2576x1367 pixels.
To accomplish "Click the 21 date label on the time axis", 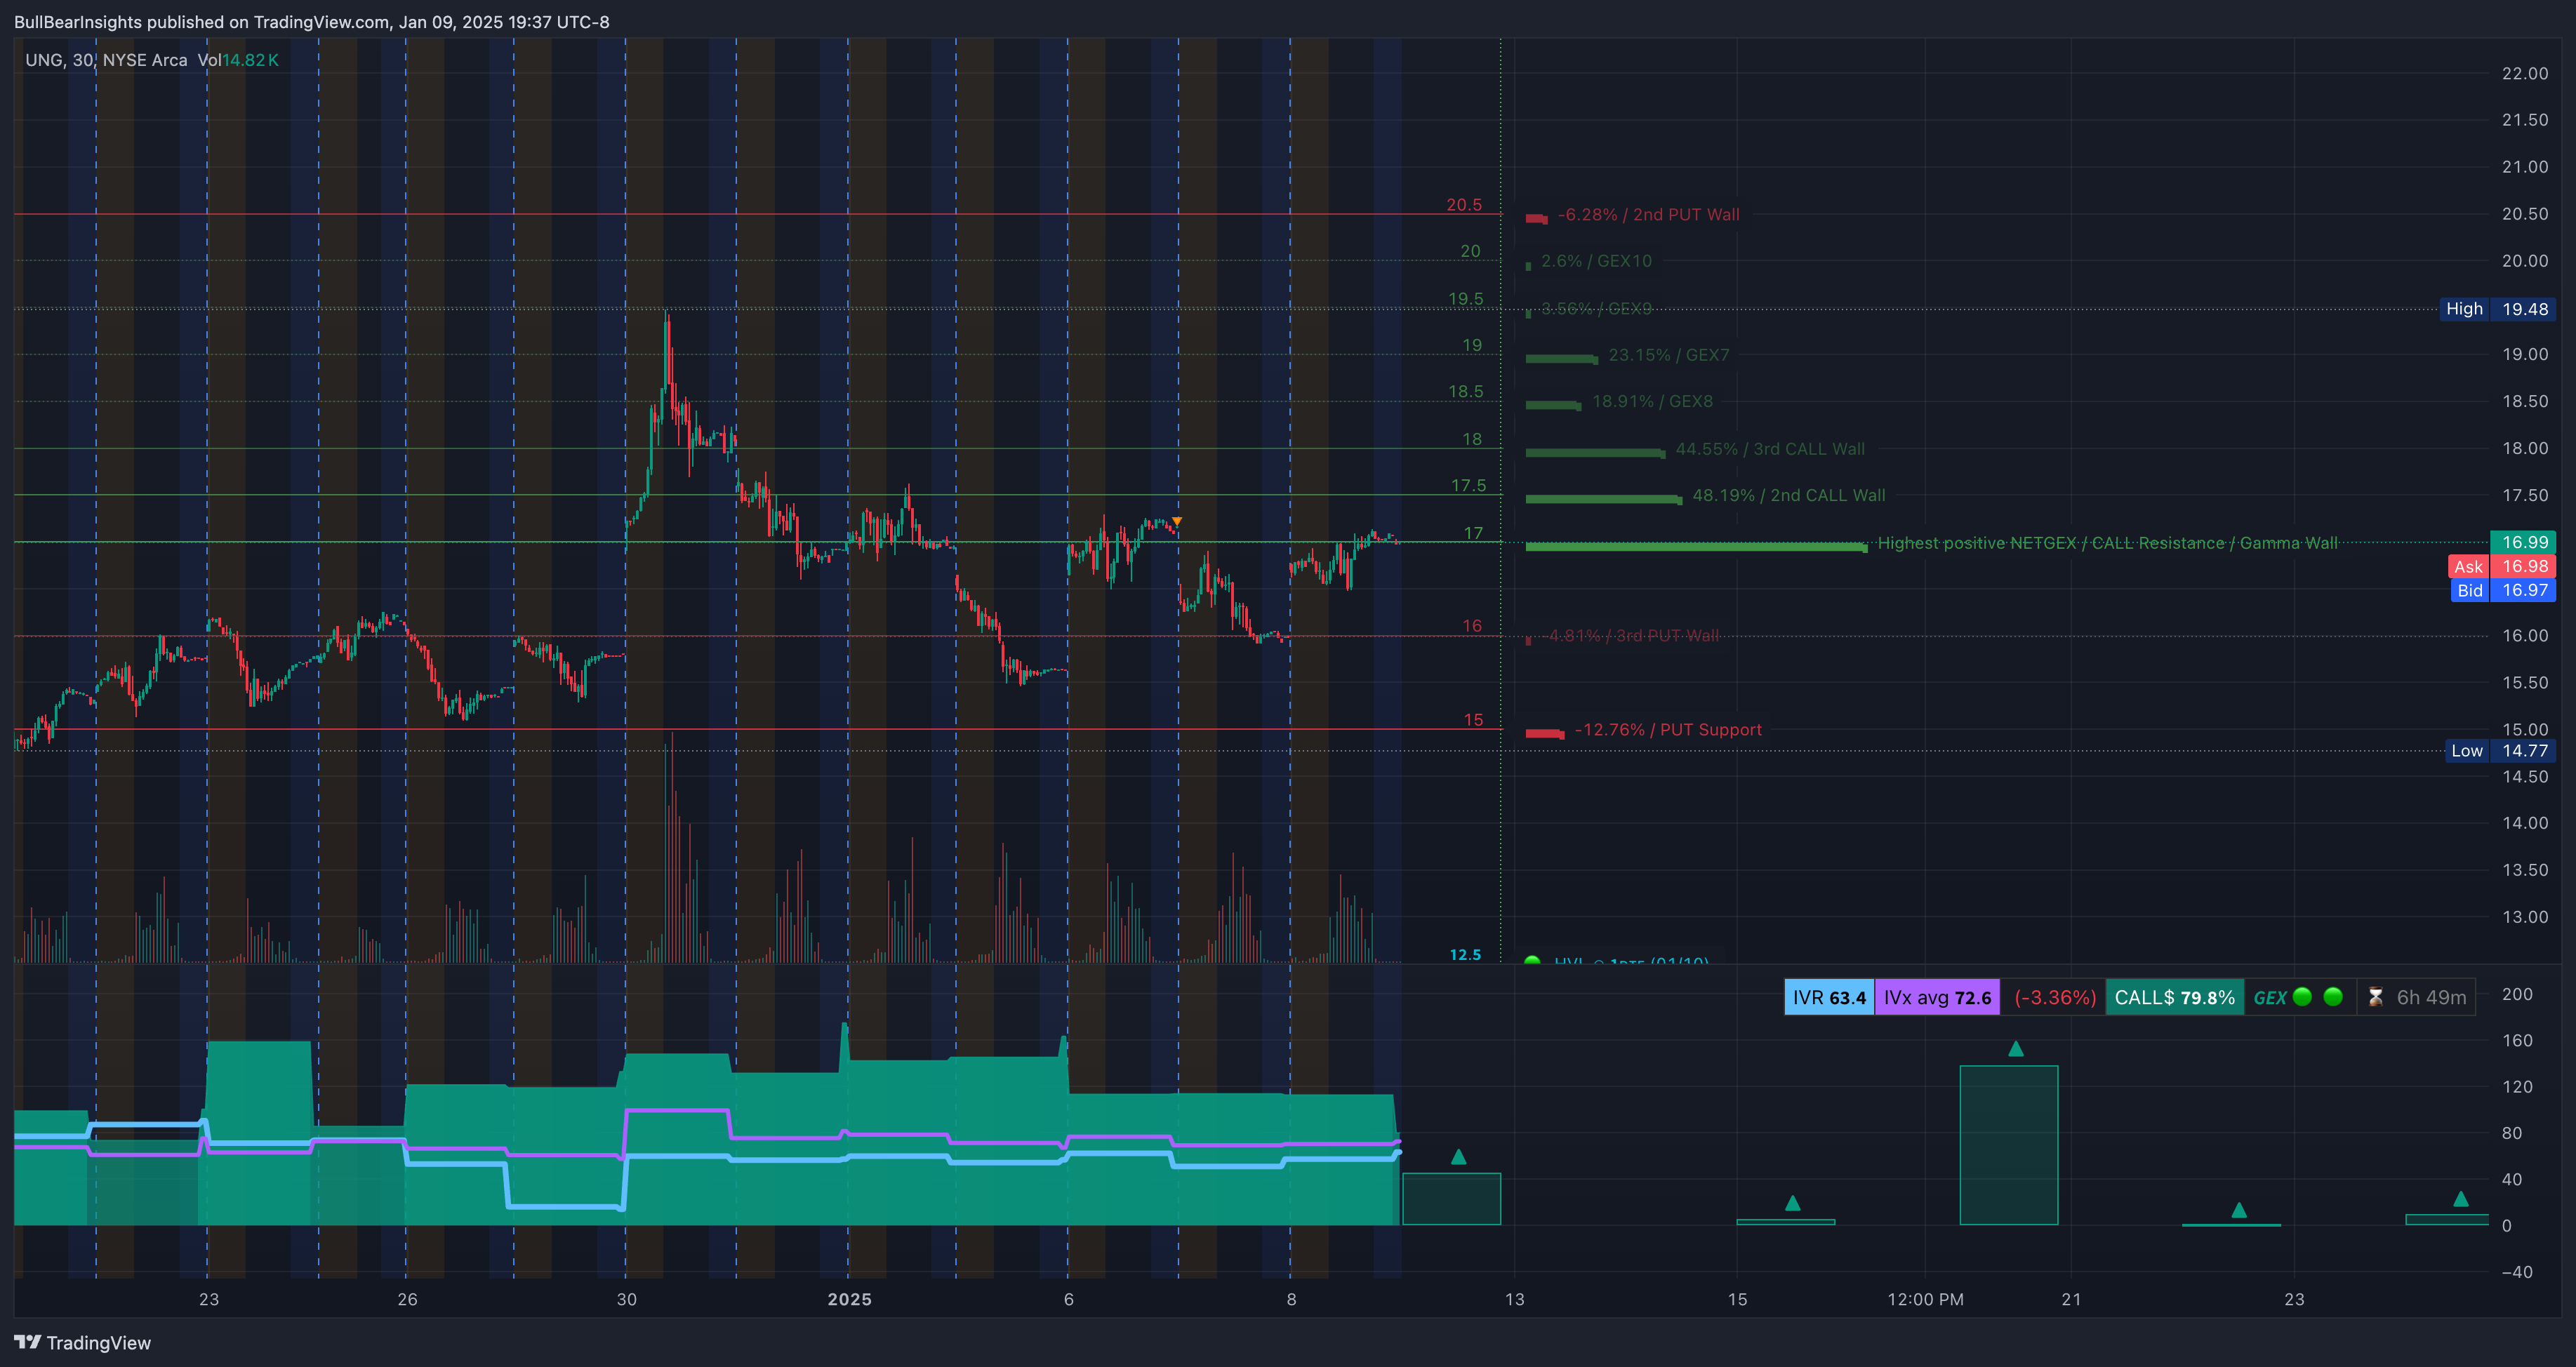I will [x=2071, y=1299].
